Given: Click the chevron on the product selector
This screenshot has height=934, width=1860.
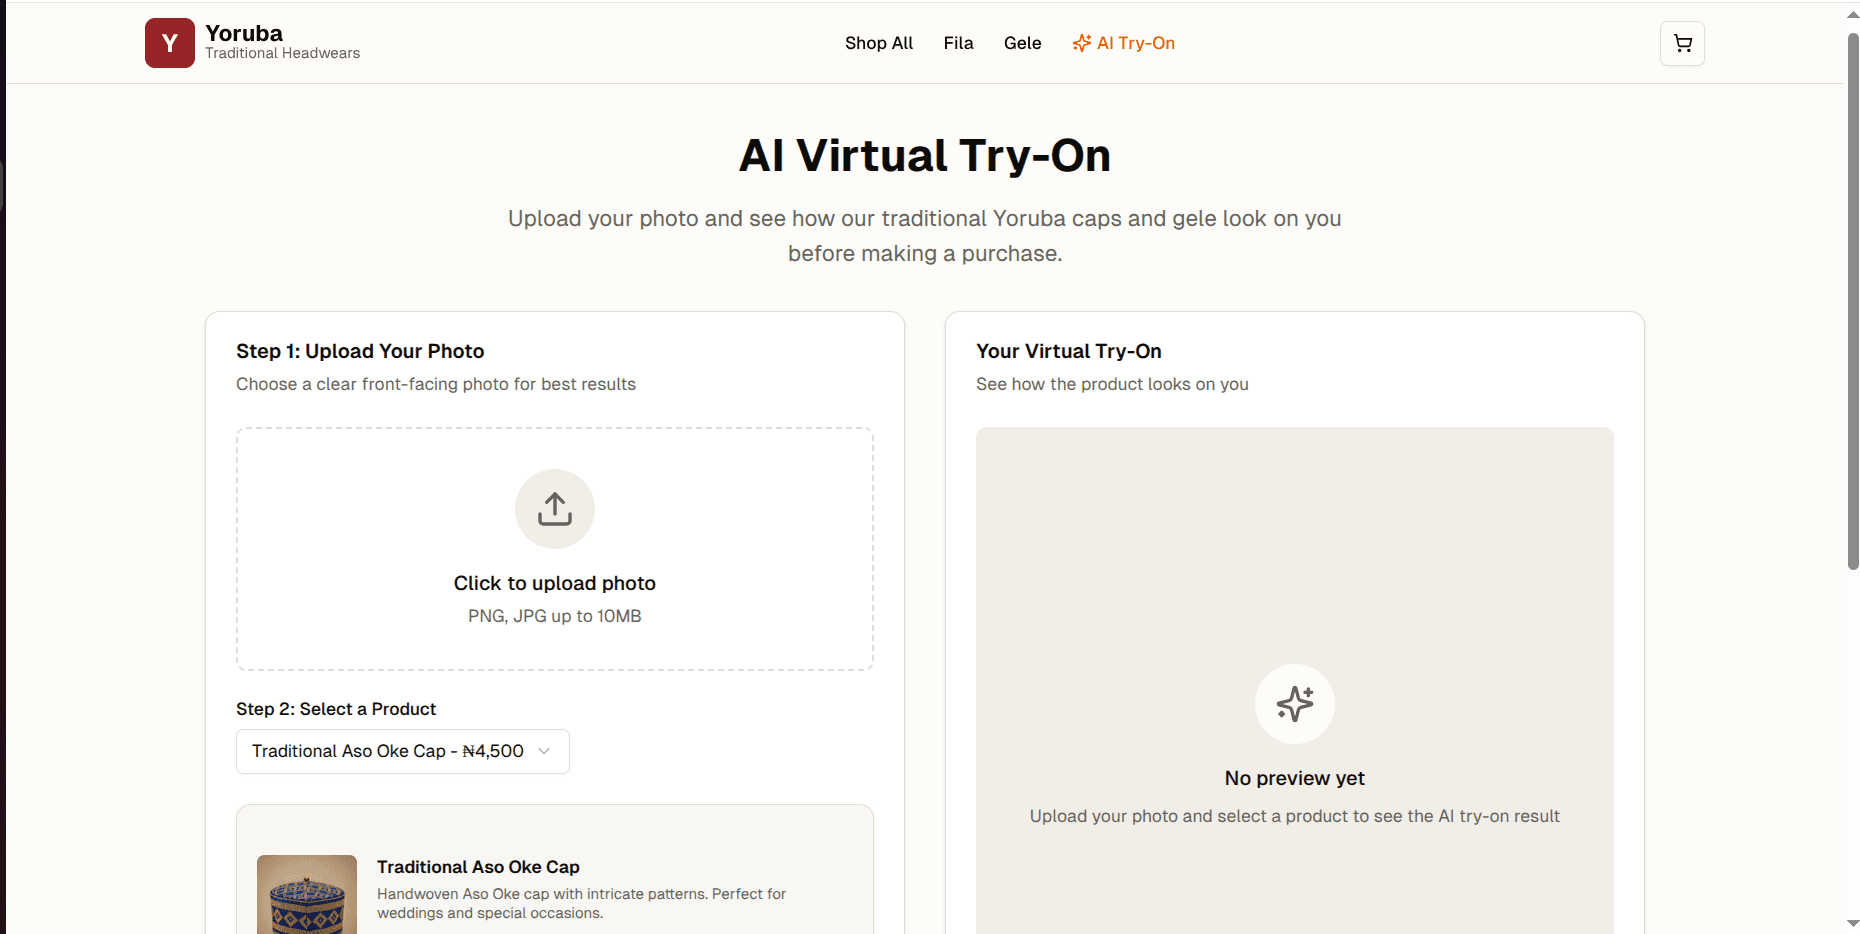Looking at the screenshot, I should click(x=544, y=751).
